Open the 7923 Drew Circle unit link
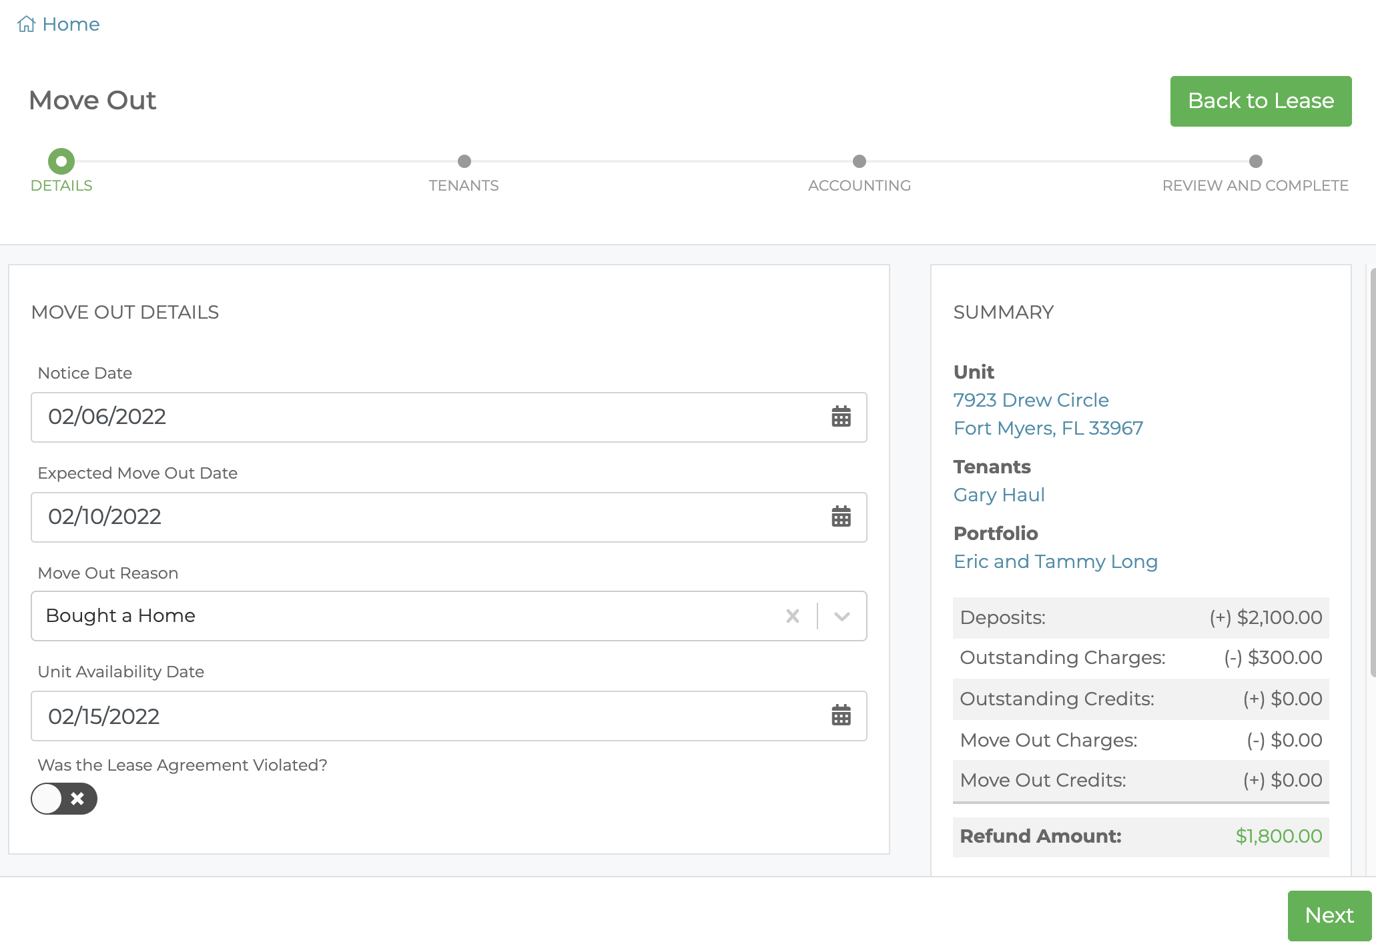Image resolution: width=1376 pixels, height=944 pixels. pos(1030,400)
